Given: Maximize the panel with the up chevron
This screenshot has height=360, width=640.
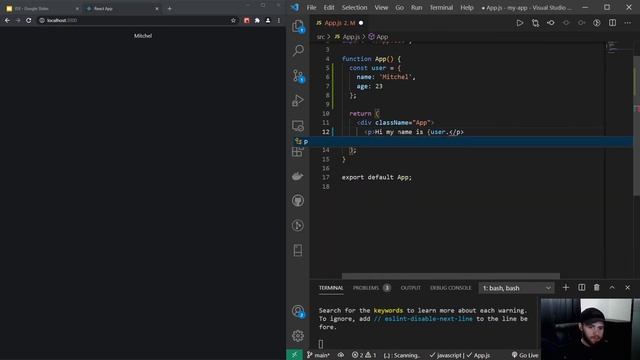Looking at the screenshot, I should click(x=612, y=288).
